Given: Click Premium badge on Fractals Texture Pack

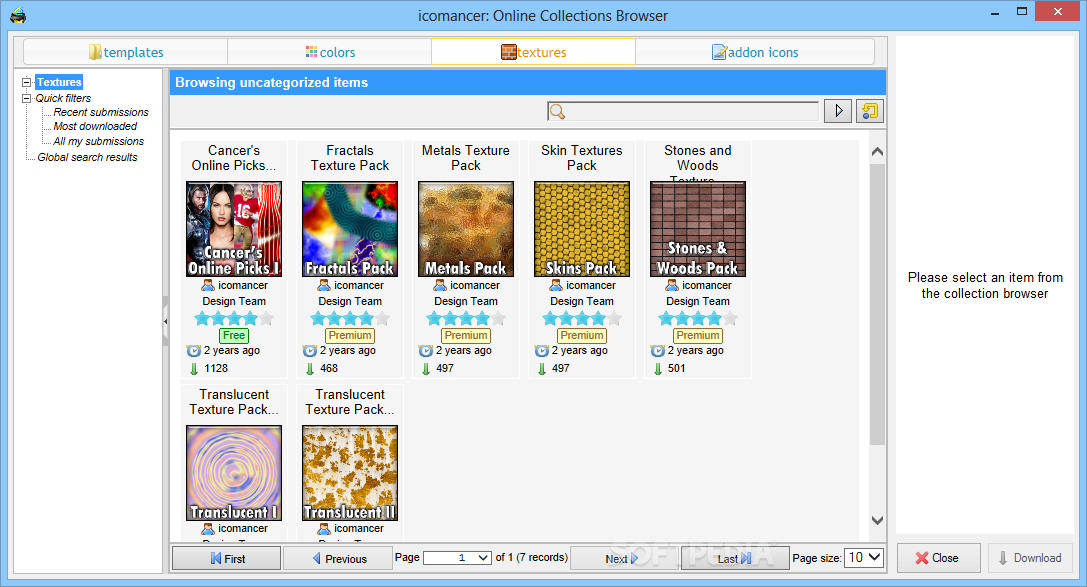Looking at the screenshot, I should [x=350, y=335].
